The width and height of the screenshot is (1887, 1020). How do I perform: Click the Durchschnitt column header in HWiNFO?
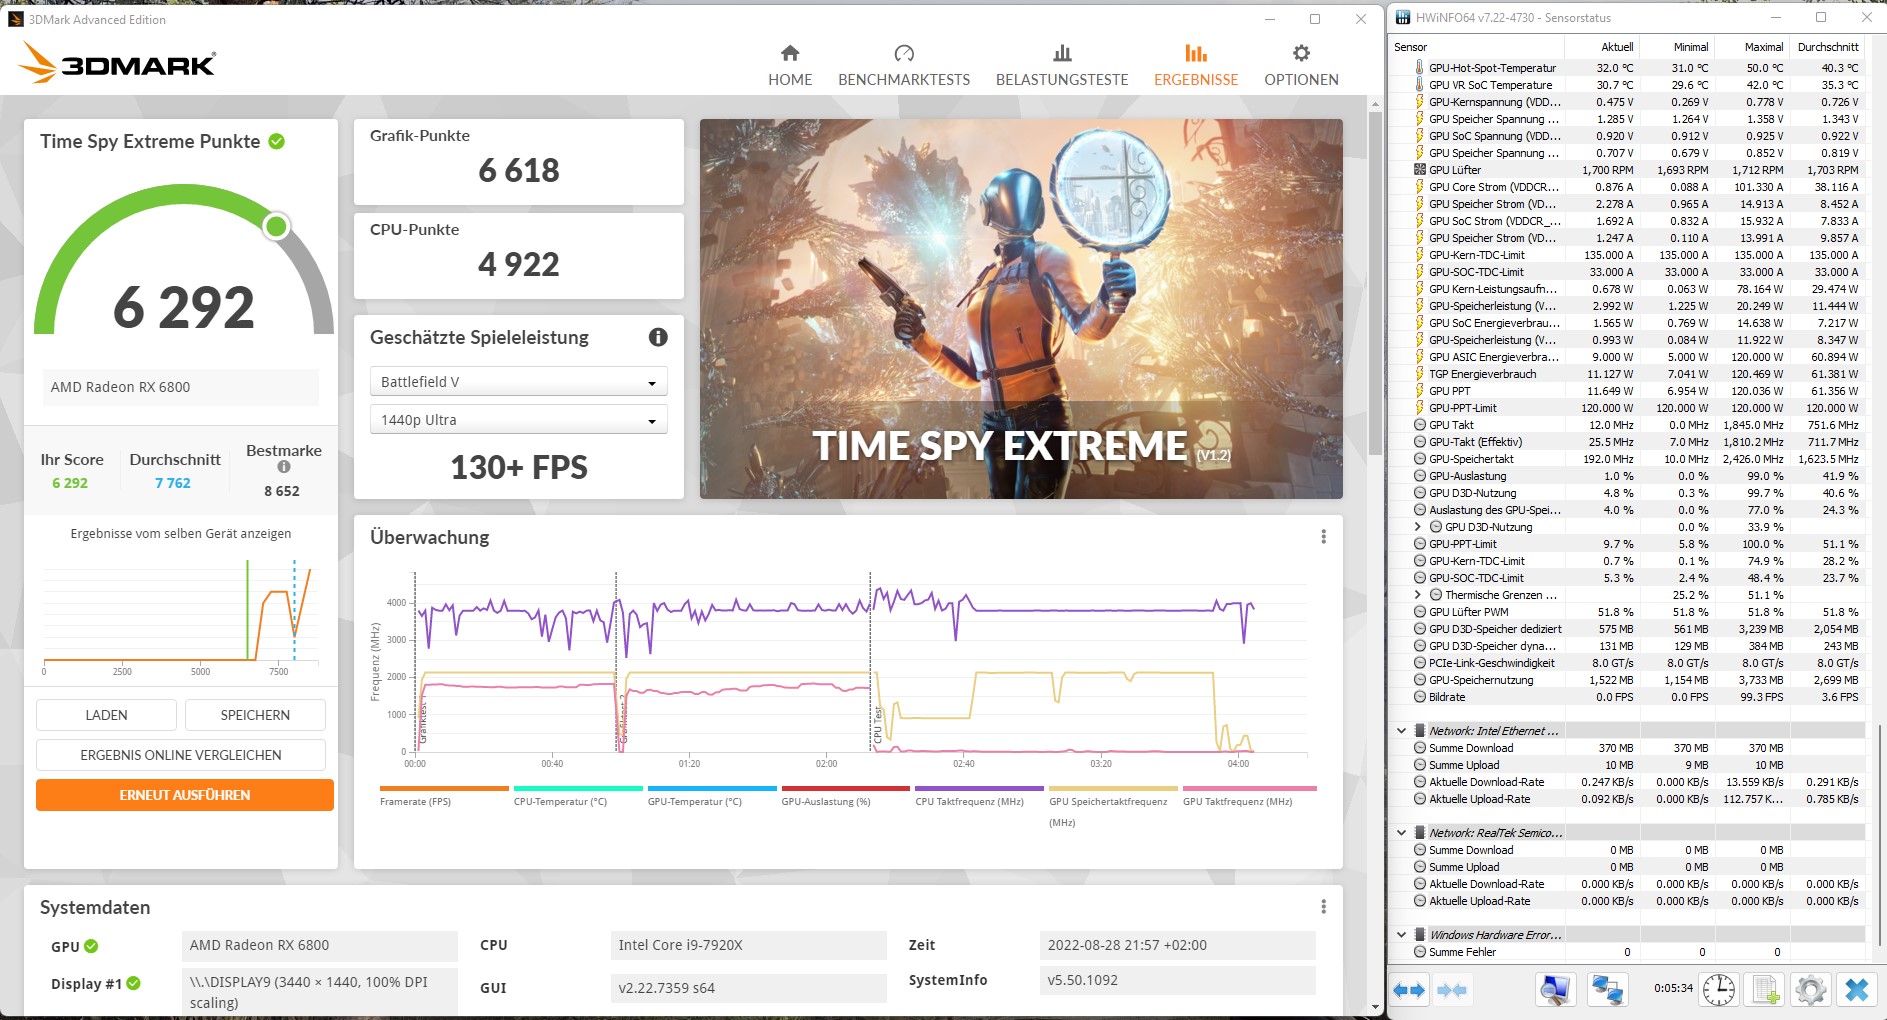click(x=1827, y=47)
